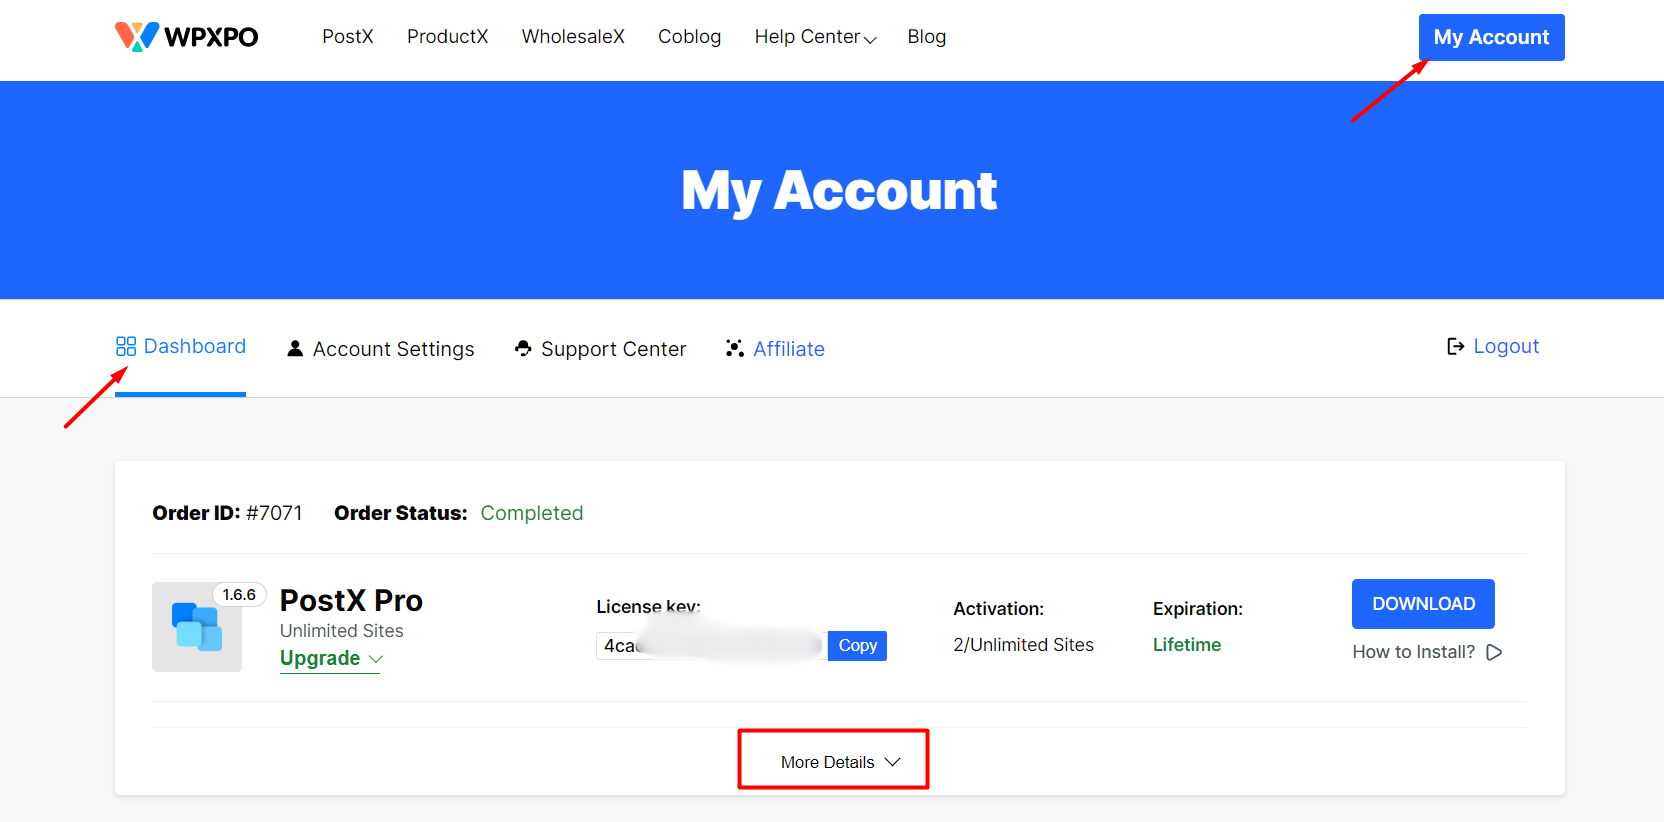
Task: Click the How to Install play icon
Action: [1494, 652]
